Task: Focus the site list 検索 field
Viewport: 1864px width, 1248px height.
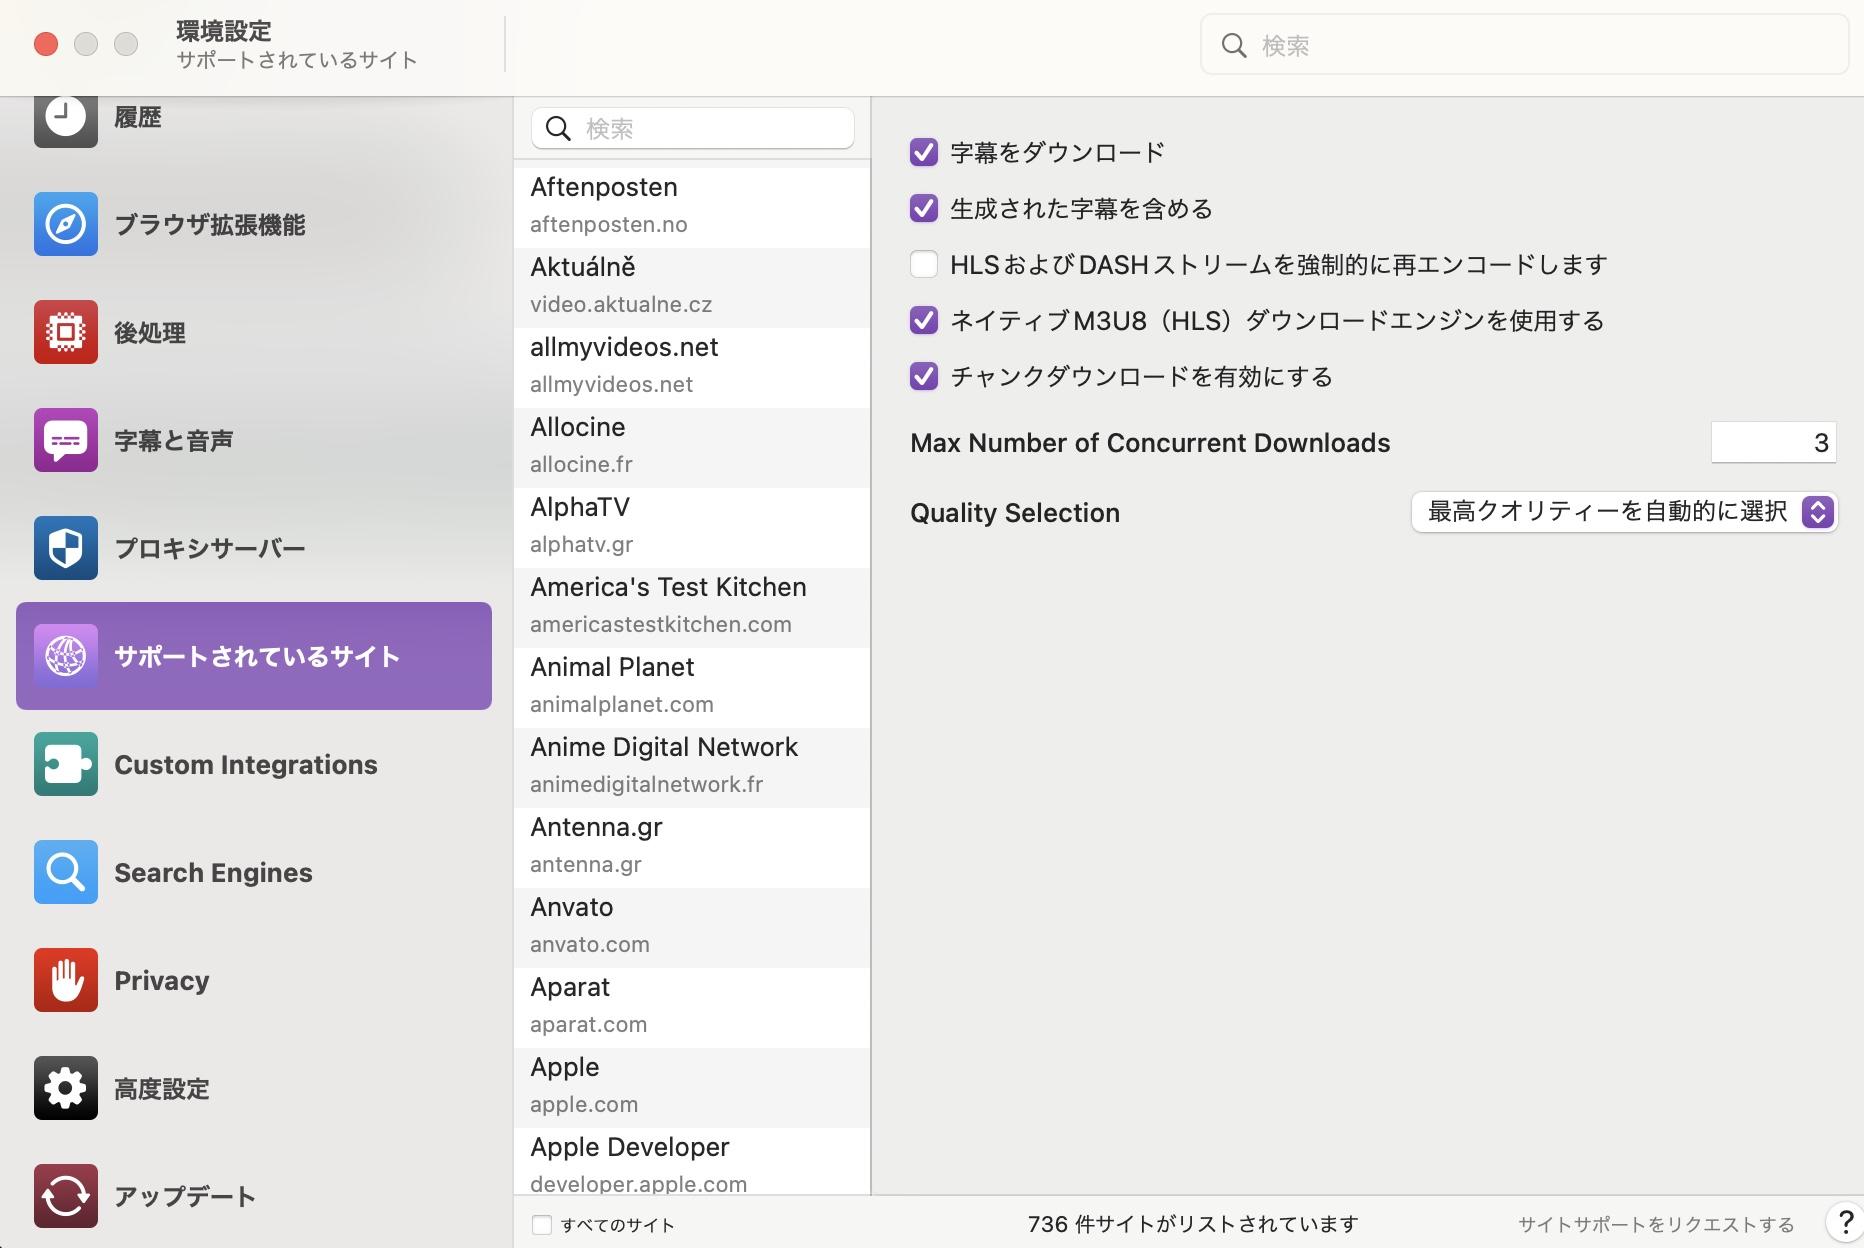Action: click(x=693, y=128)
